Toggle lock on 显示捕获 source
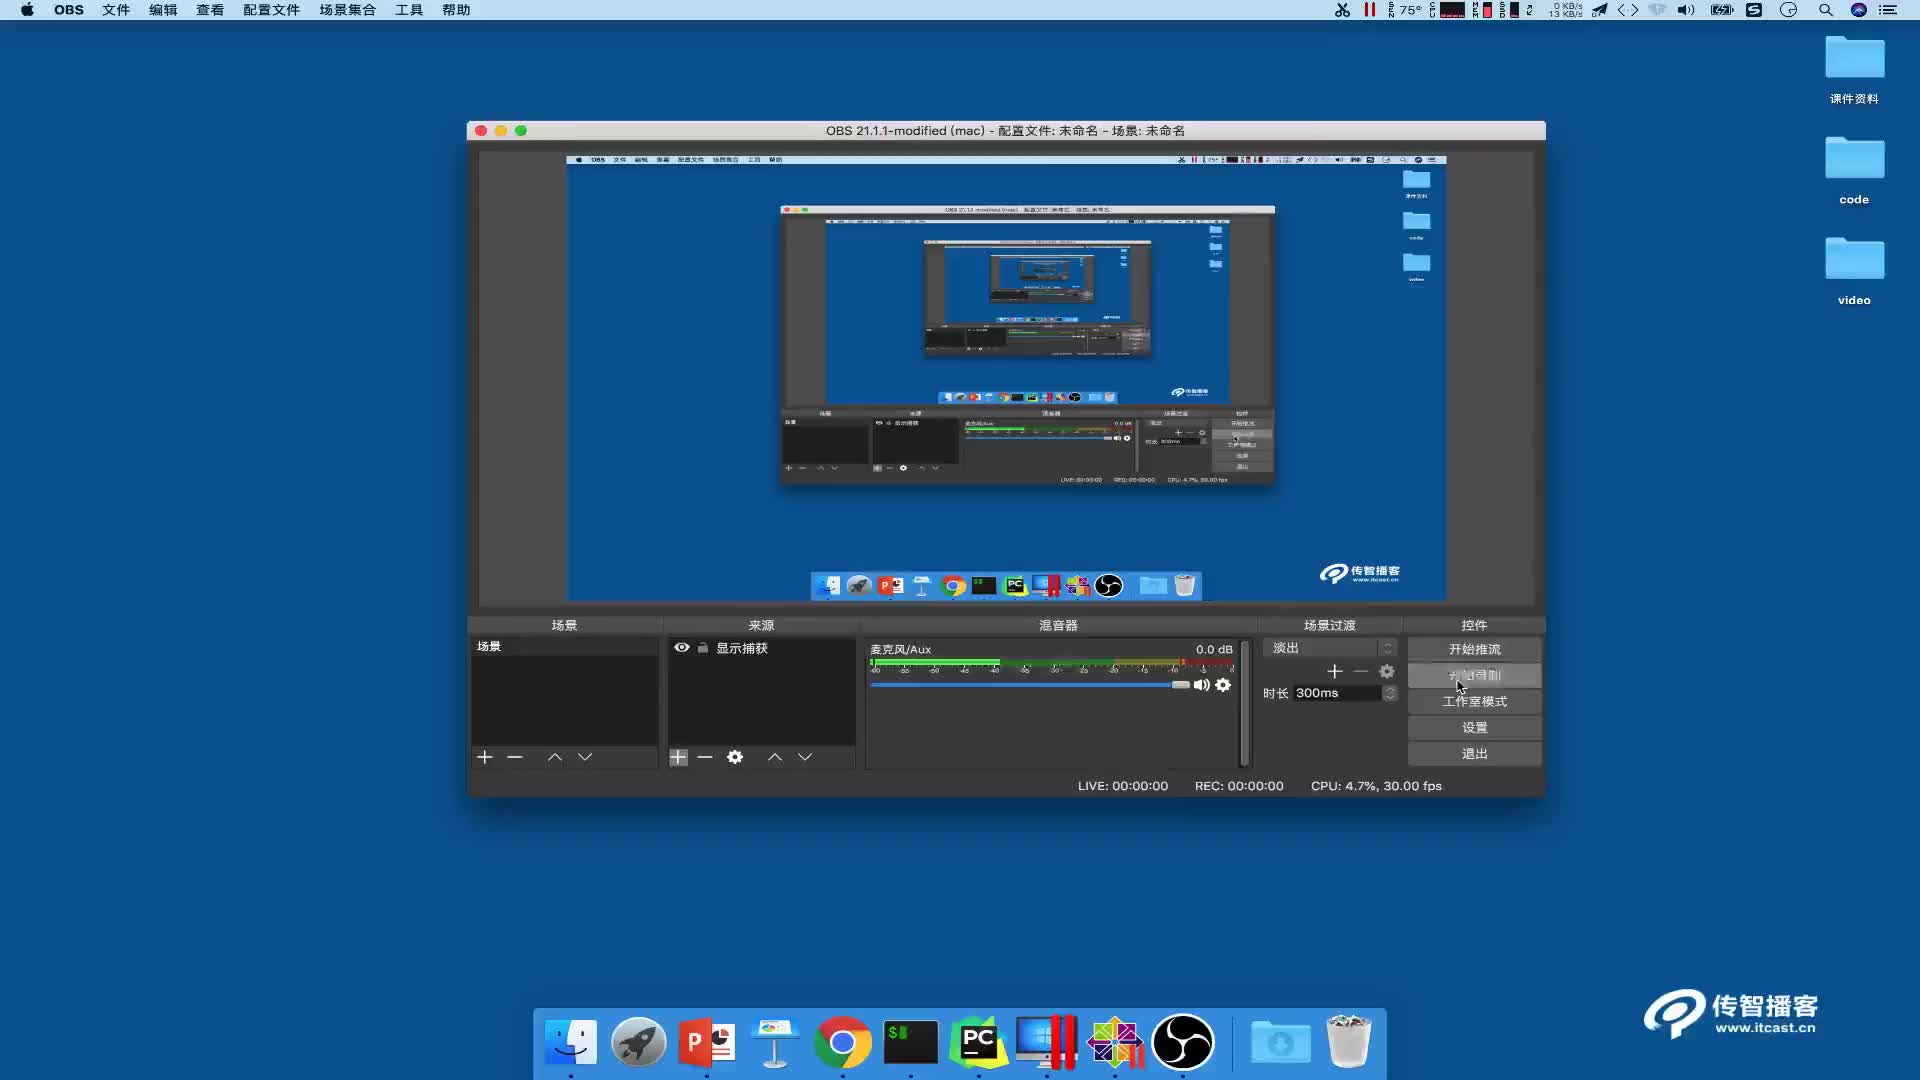The width and height of the screenshot is (1920, 1080). tap(703, 648)
